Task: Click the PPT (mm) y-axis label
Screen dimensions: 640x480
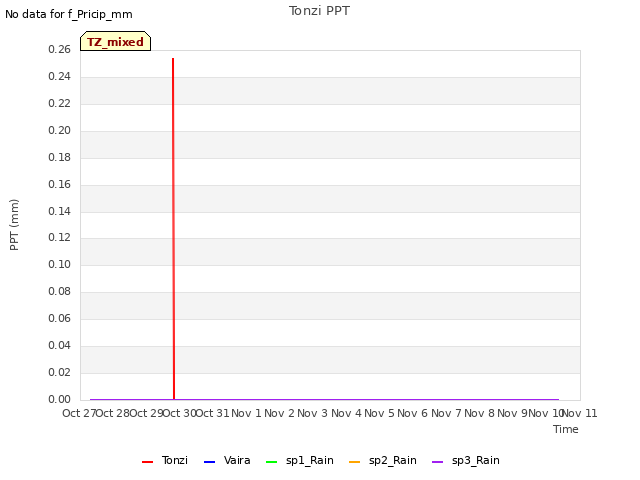Action: (x=14, y=224)
